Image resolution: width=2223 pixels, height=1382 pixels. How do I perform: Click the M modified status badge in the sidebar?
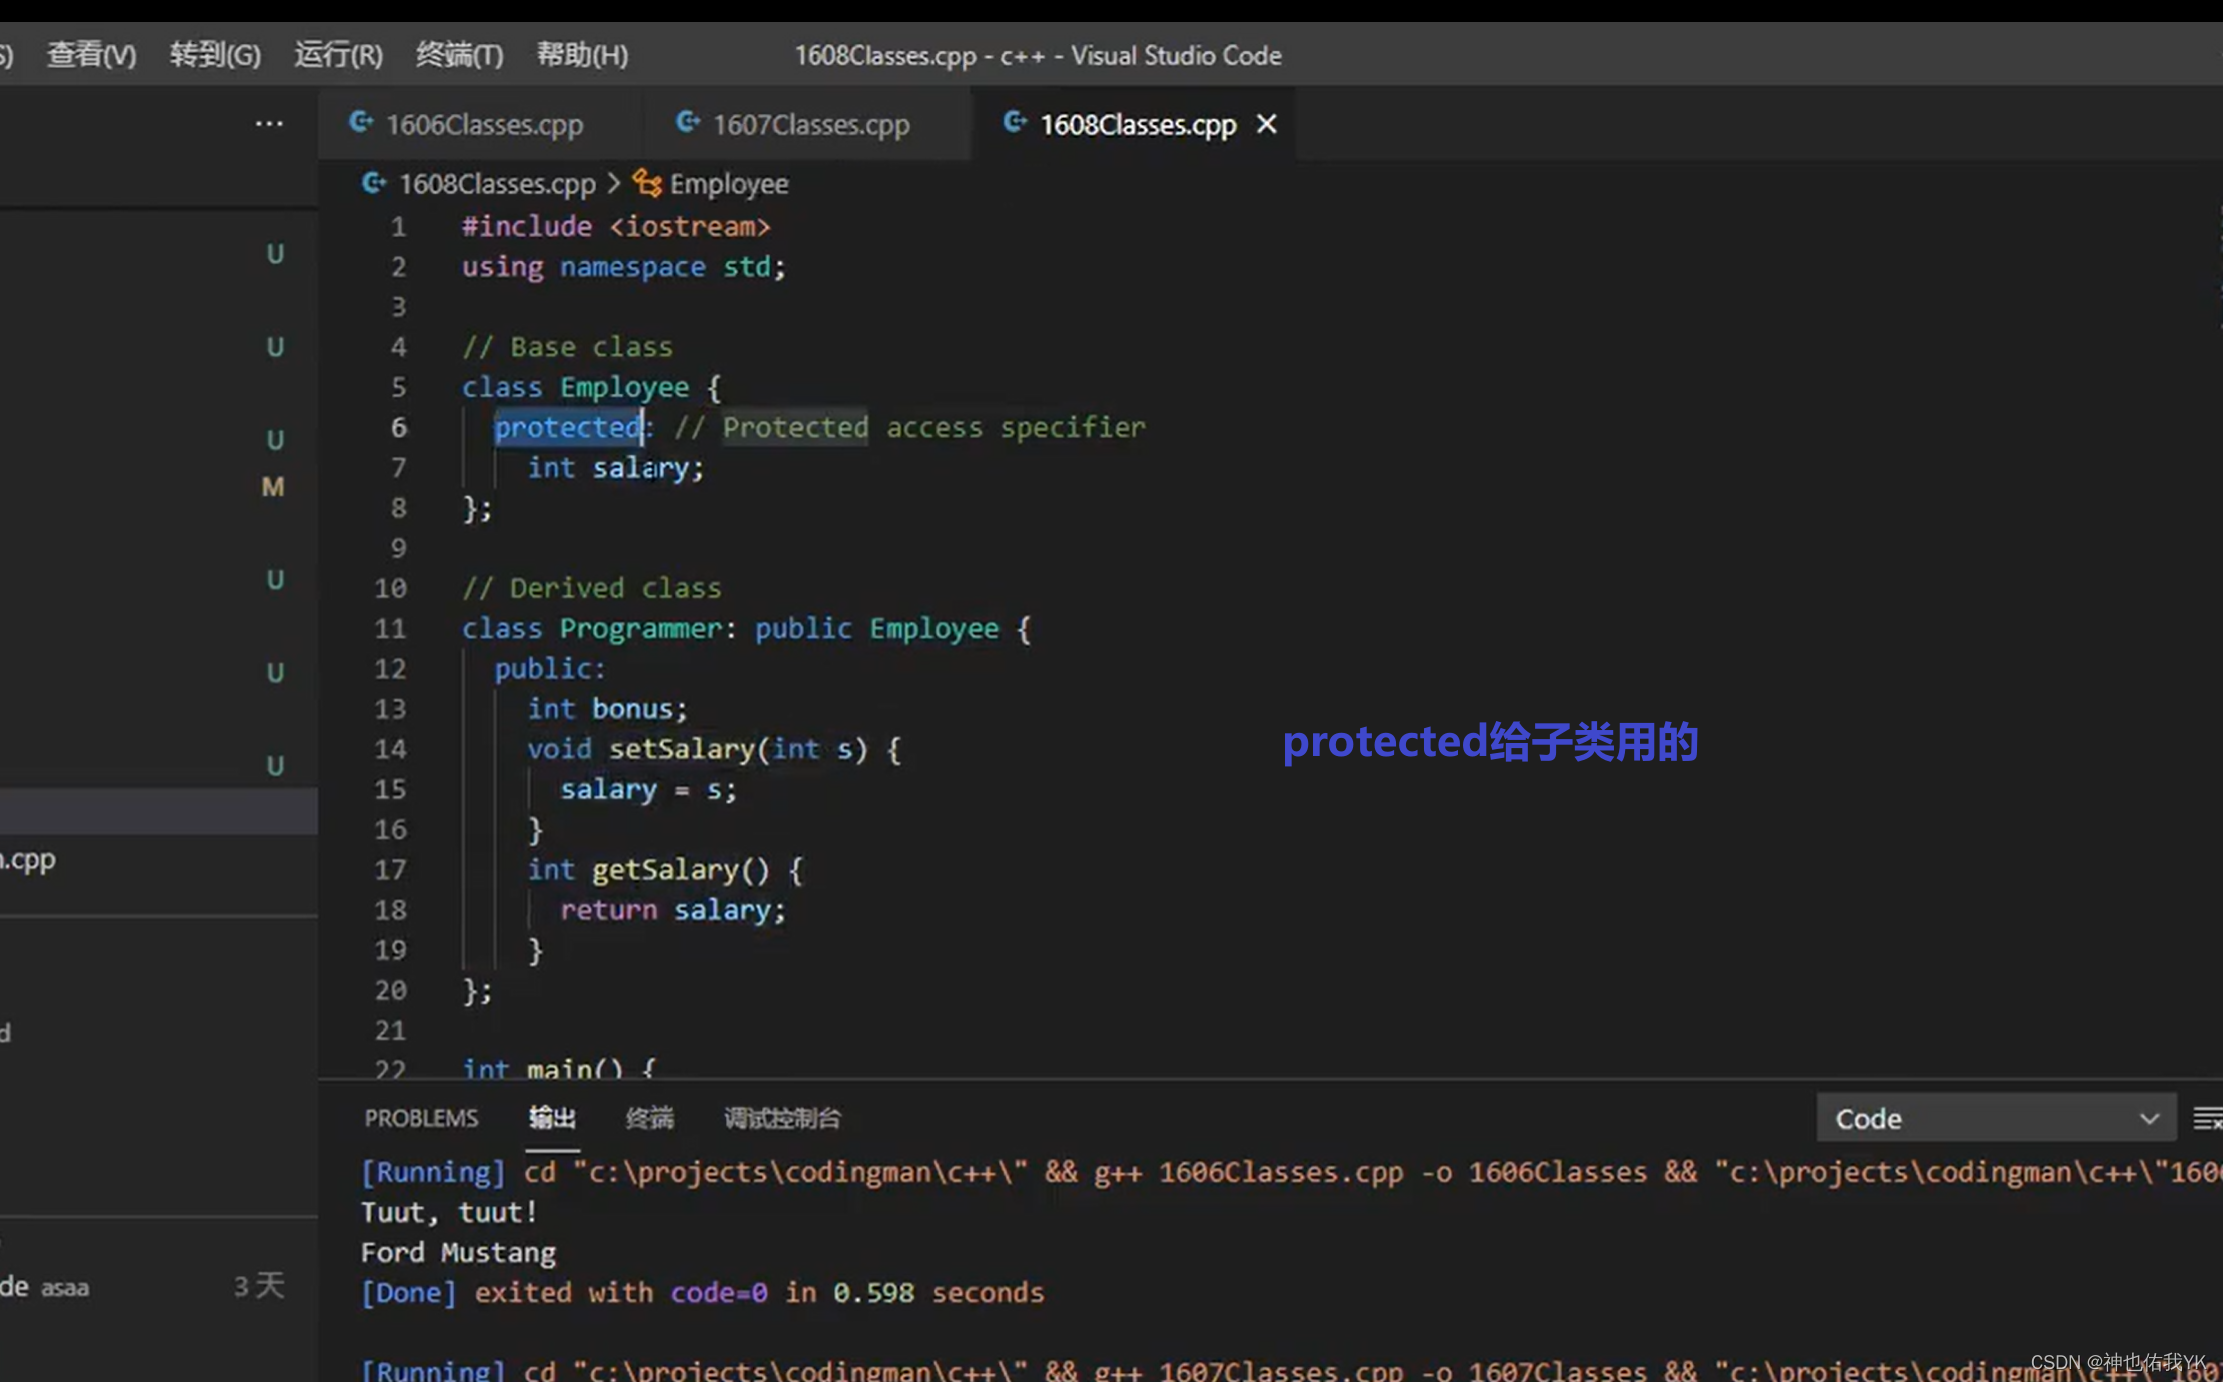click(273, 487)
